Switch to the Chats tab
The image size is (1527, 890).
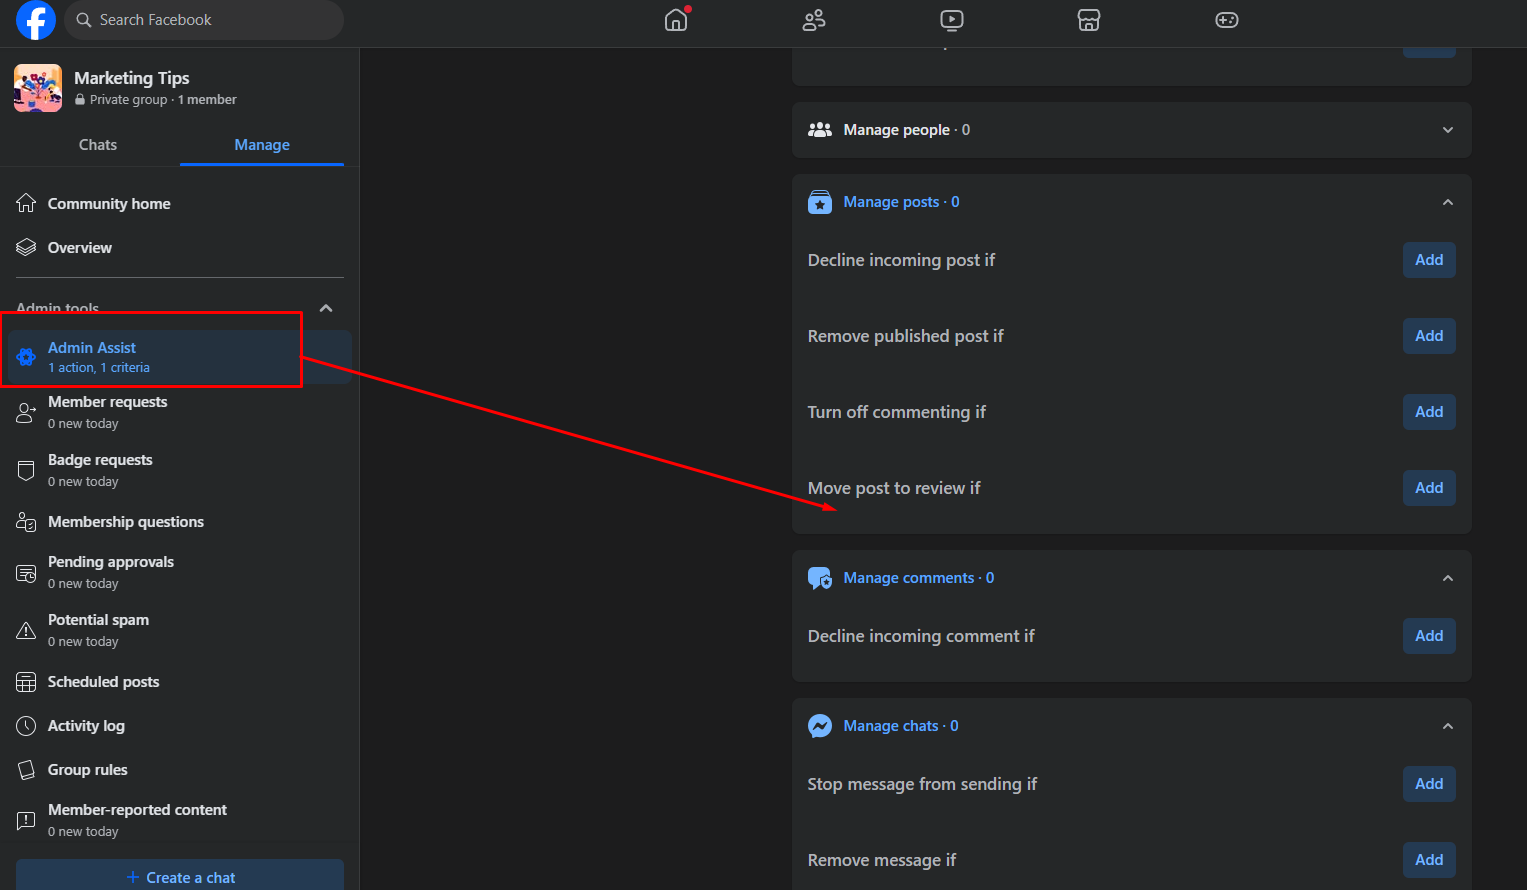pyautogui.click(x=98, y=145)
